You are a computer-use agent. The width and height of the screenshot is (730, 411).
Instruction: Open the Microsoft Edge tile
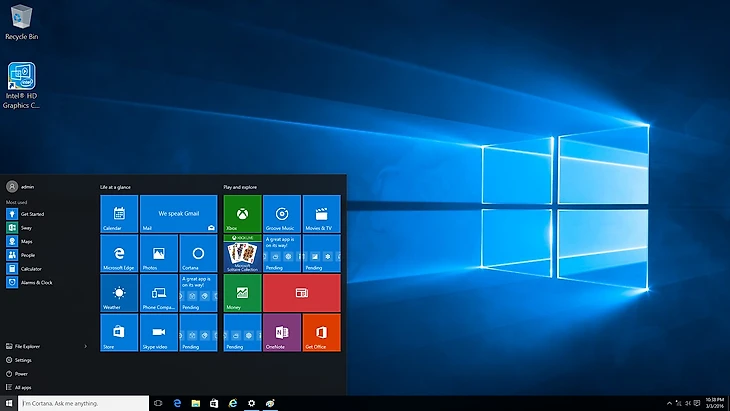[x=119, y=253]
